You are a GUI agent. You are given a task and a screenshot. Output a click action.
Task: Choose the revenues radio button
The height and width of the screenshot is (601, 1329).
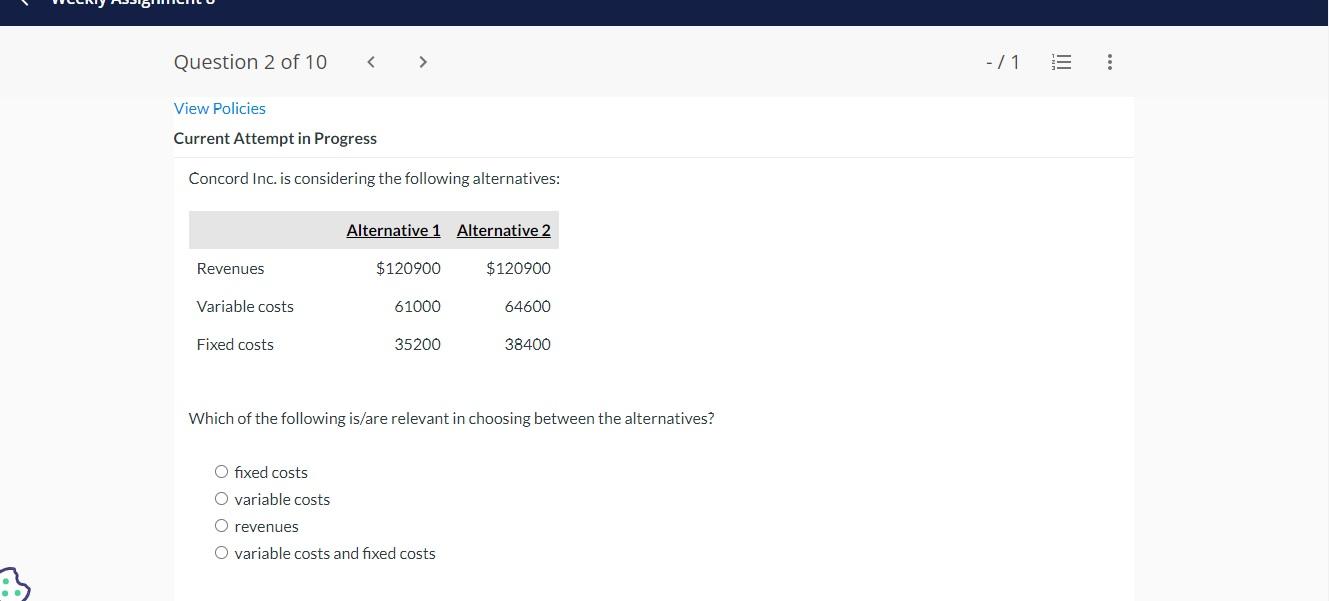(221, 525)
